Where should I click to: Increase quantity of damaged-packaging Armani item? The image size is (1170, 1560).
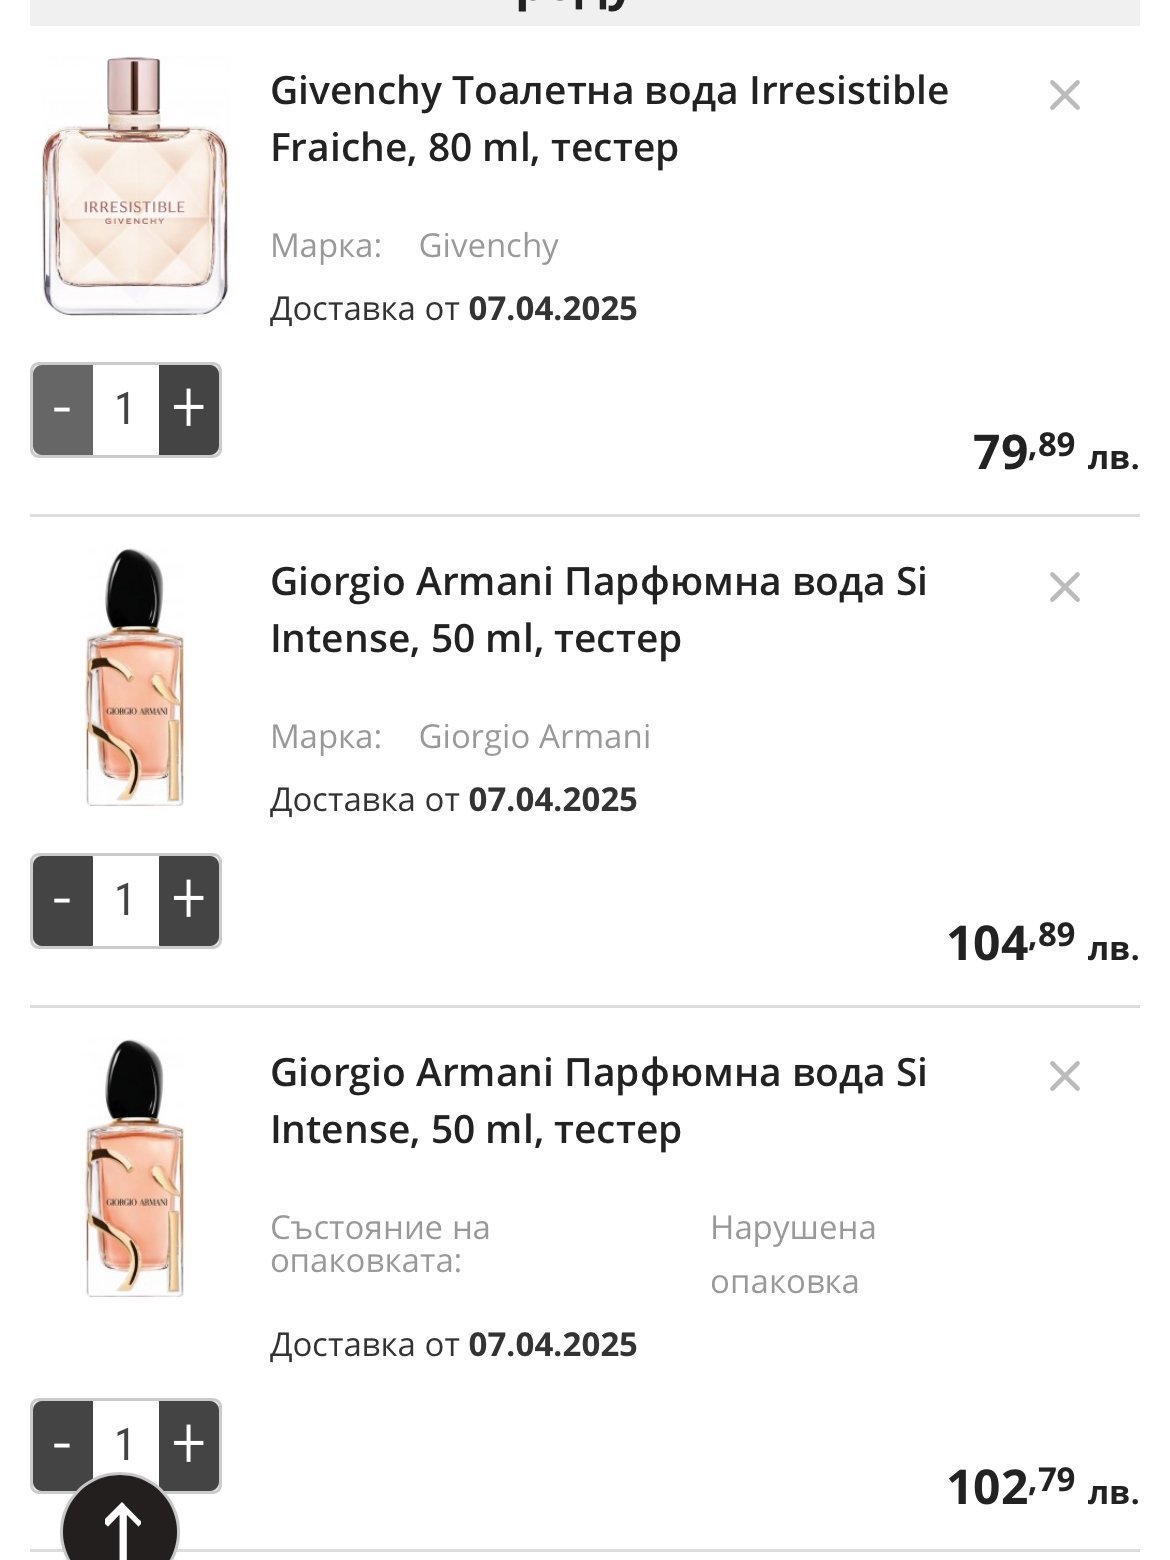tap(189, 1445)
